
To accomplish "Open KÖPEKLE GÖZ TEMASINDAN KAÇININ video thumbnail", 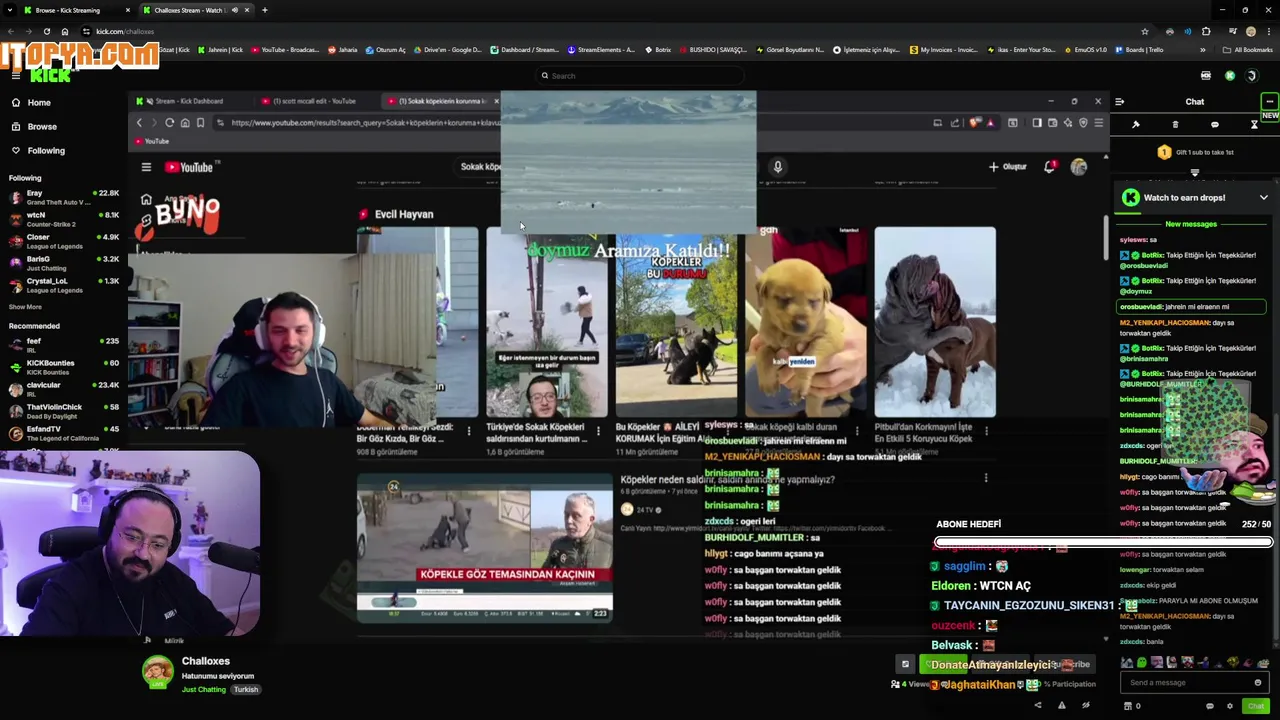I will click(x=485, y=548).
